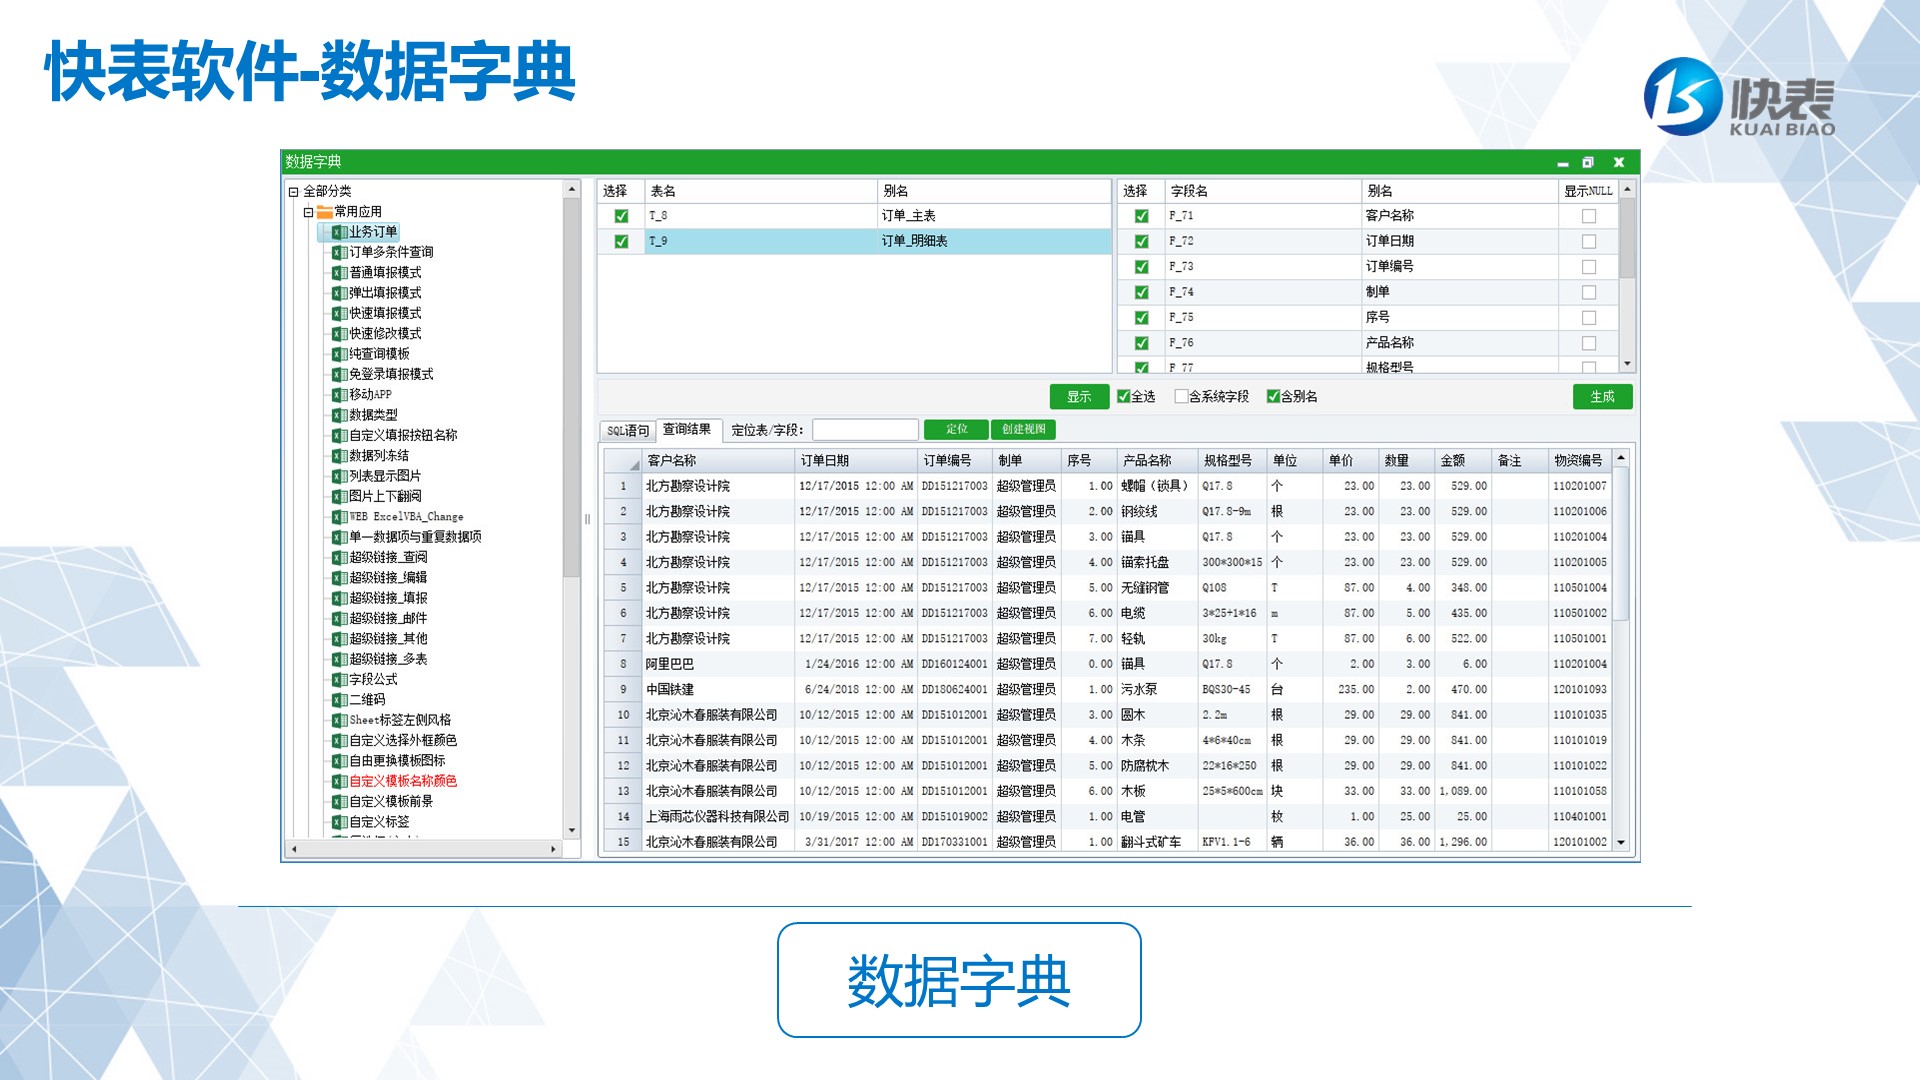Click the Excel icon beside 纯查询模板
This screenshot has width=1920, height=1080.
tap(339, 354)
